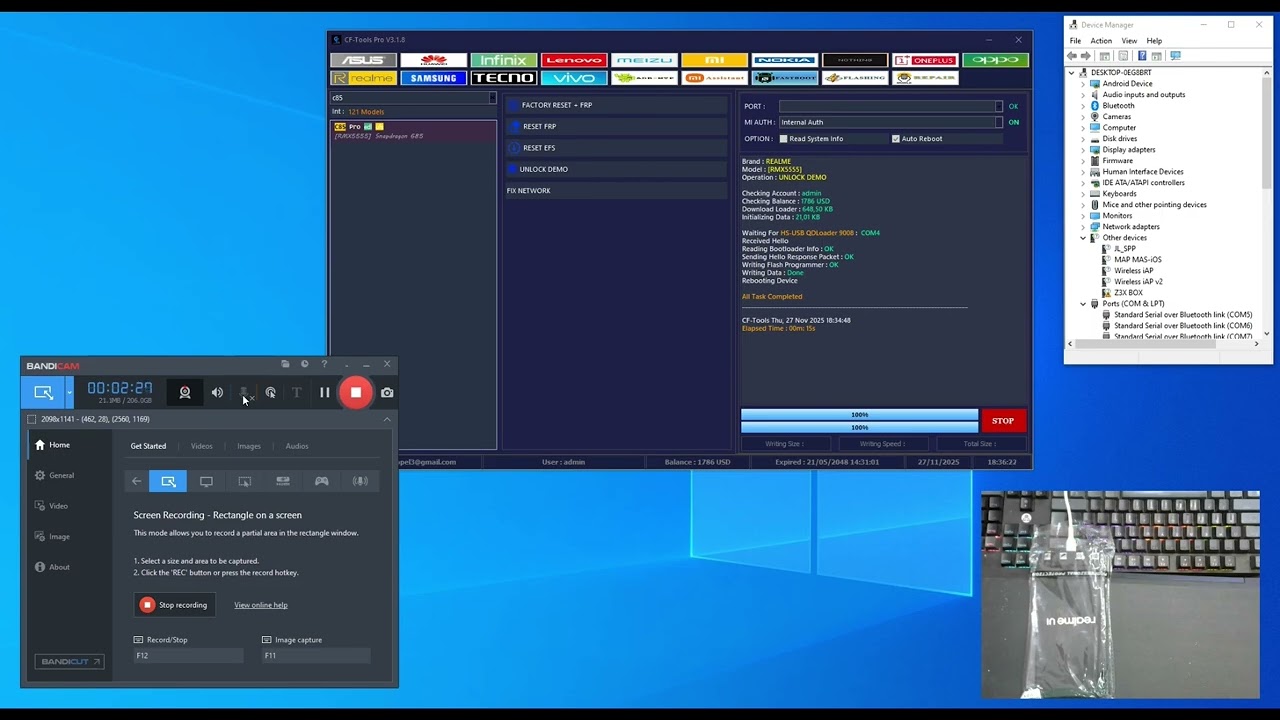
Task: Switch to Bandicam Images tab
Action: (249, 446)
